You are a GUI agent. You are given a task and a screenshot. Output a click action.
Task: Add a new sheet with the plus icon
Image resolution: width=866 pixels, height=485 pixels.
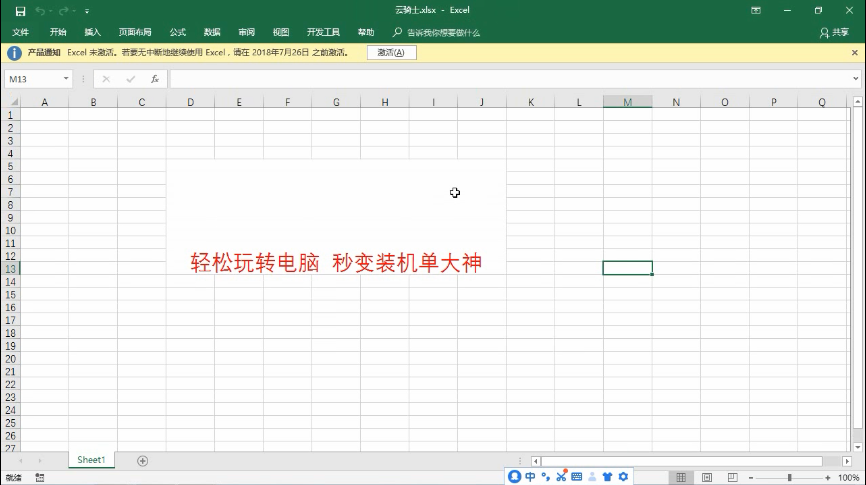tap(142, 461)
